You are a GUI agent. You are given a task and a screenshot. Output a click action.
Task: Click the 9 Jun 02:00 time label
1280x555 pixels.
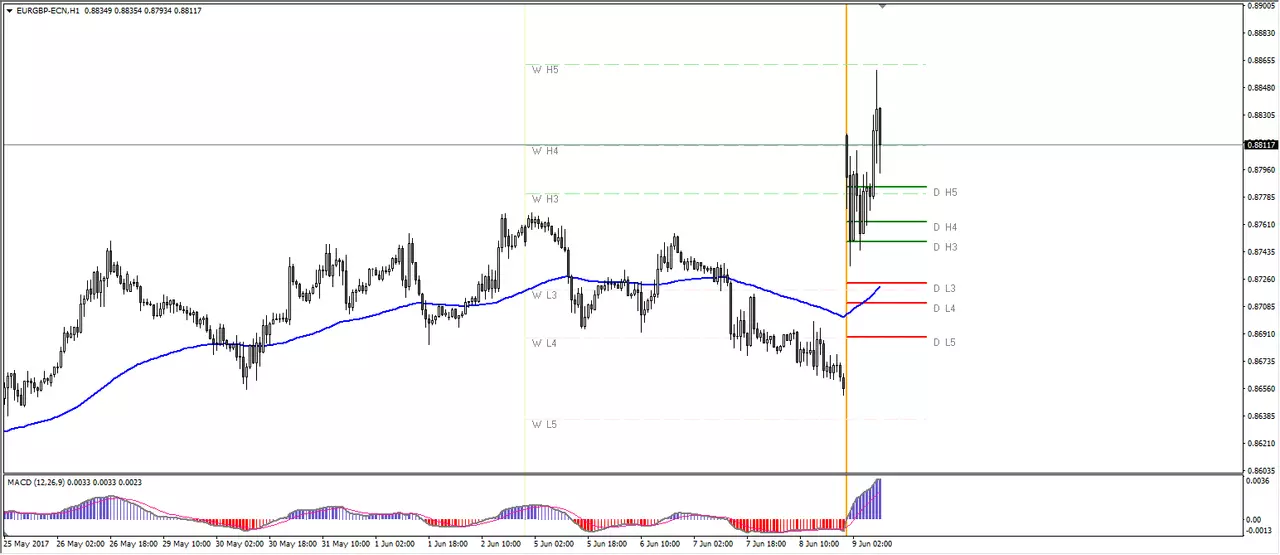coord(872,544)
